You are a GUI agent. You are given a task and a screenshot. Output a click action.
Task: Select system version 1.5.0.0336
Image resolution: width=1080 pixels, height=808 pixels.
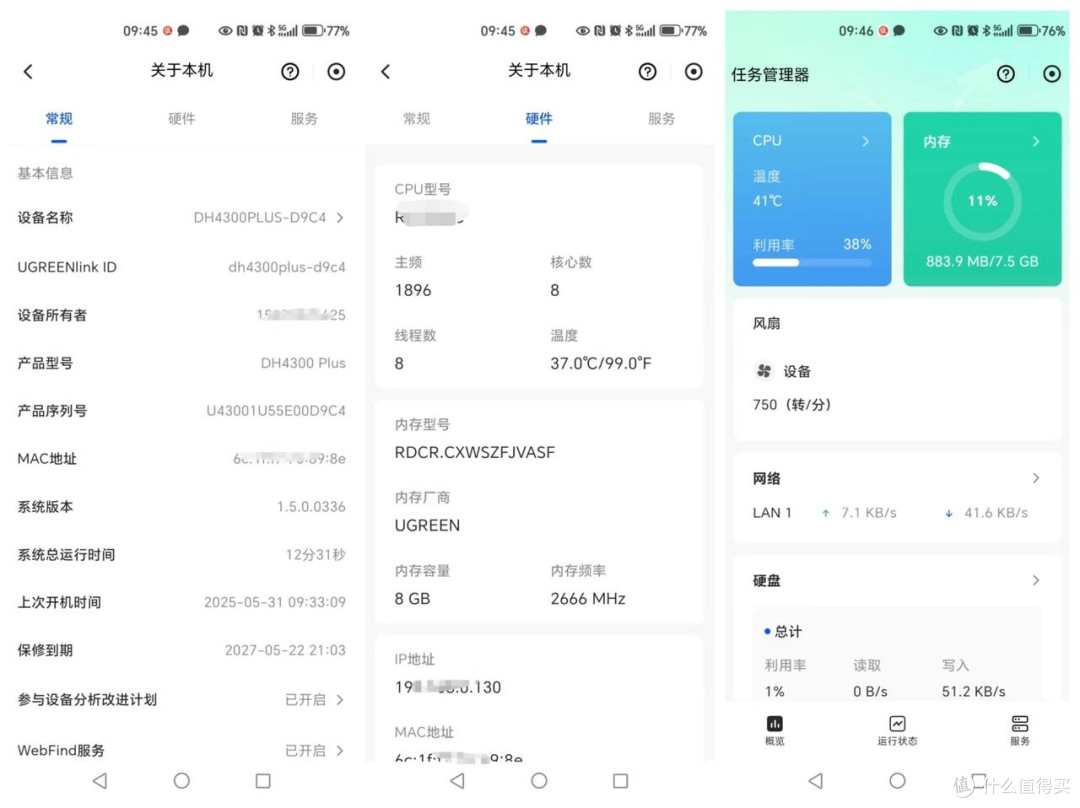pyautogui.click(x=311, y=507)
